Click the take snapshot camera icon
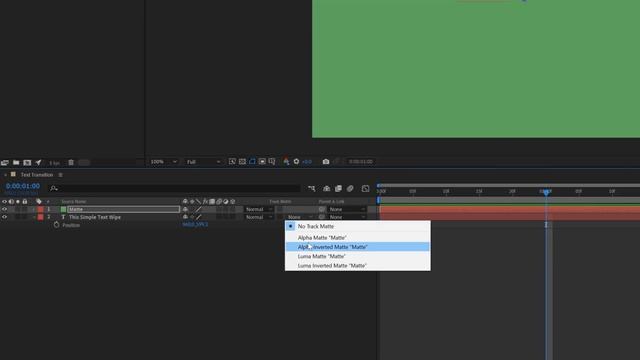 coord(326,162)
